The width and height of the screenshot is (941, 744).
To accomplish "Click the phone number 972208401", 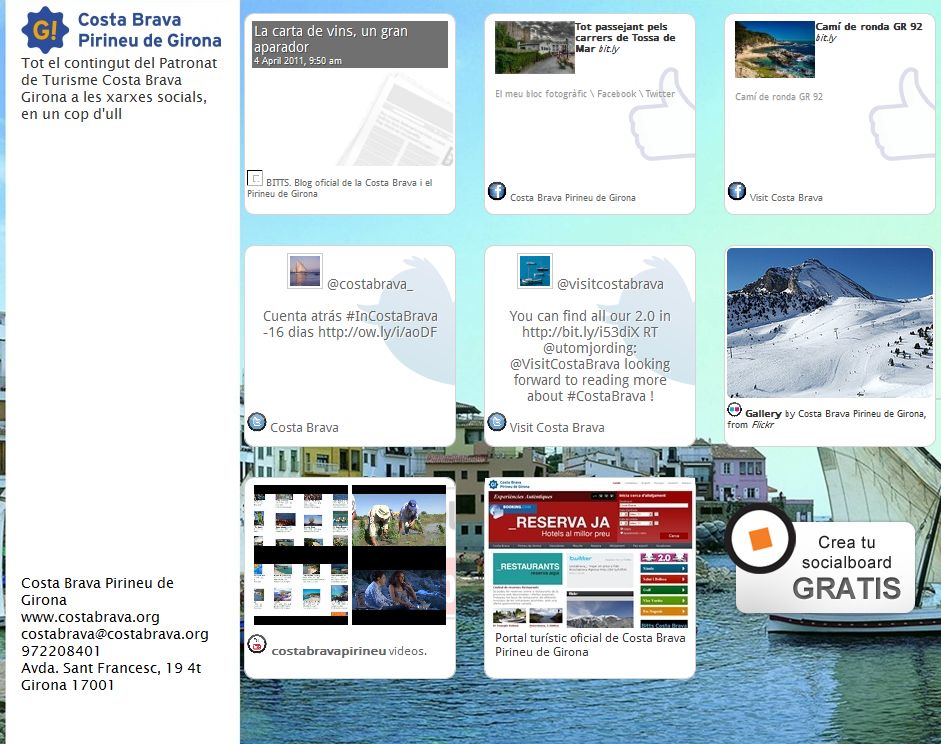I will (x=61, y=651).
